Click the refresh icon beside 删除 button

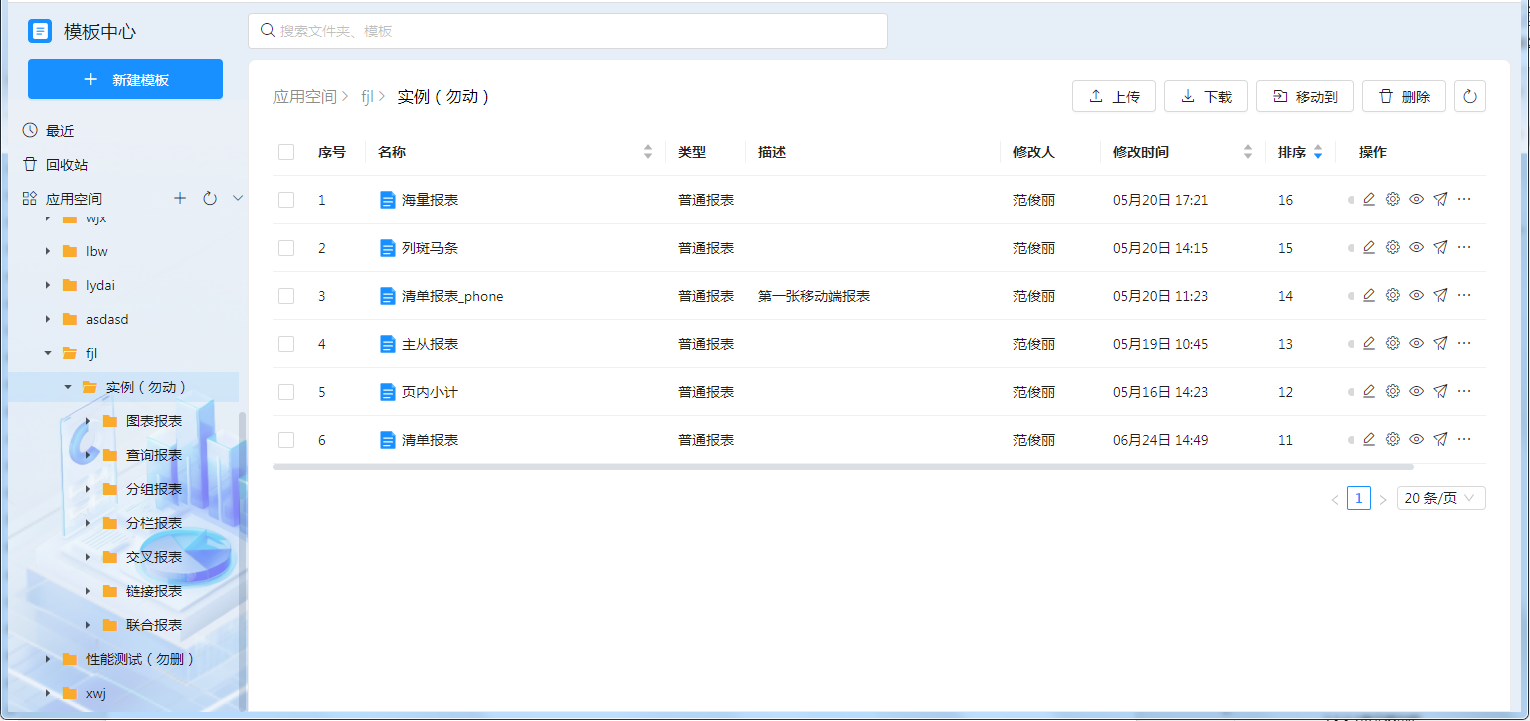1469,97
